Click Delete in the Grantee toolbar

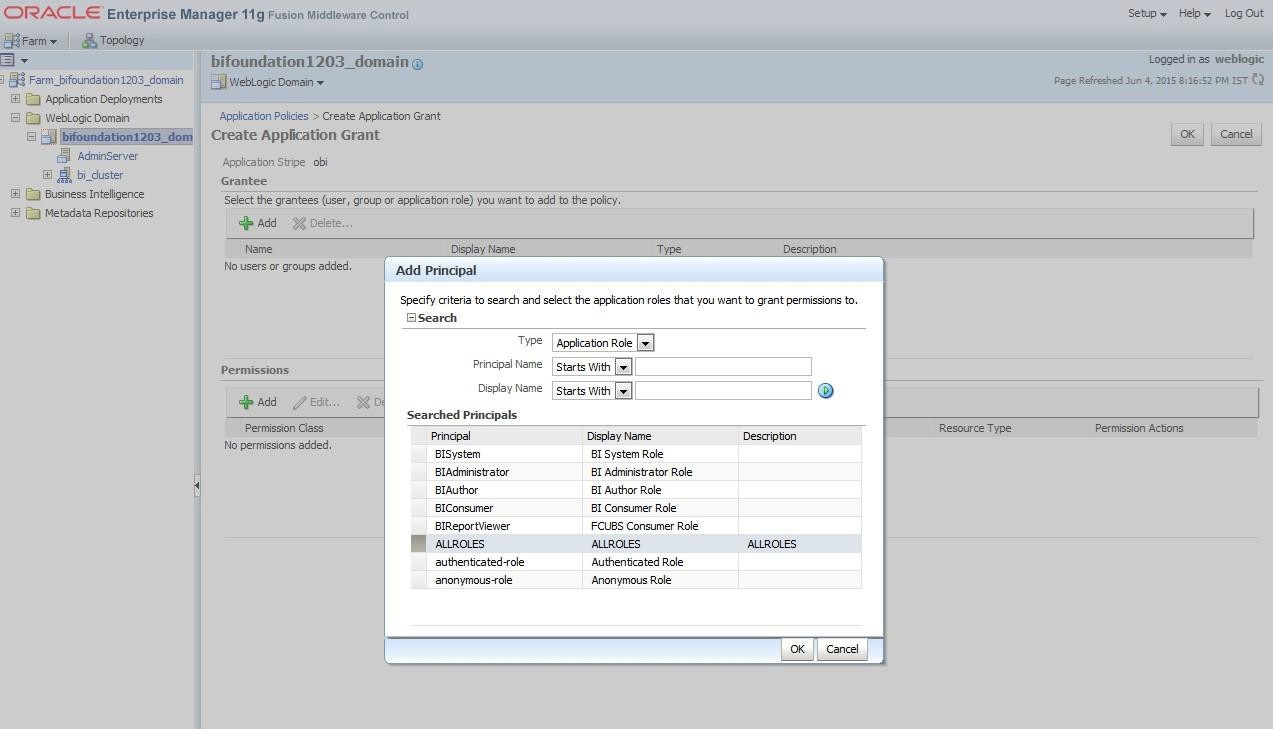[322, 223]
